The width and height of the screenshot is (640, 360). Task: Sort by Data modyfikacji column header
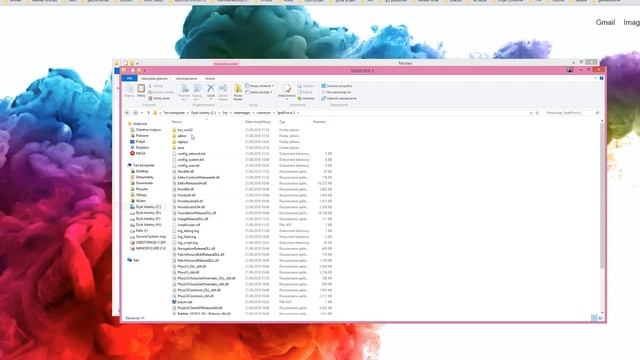tap(258, 122)
